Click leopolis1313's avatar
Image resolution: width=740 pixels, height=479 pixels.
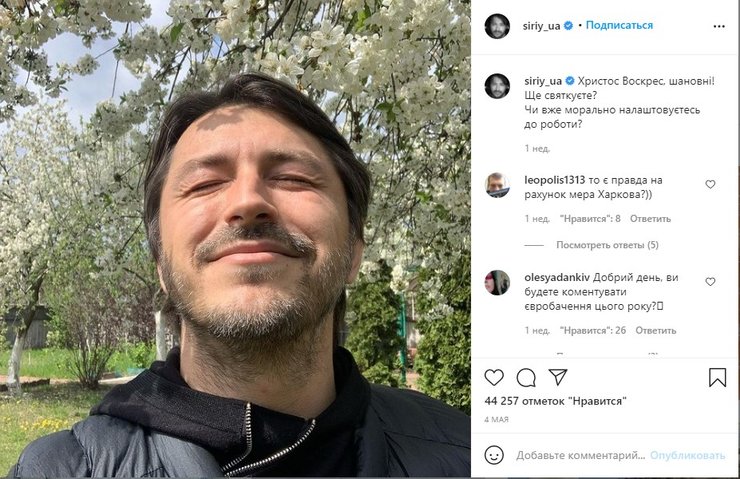497,185
